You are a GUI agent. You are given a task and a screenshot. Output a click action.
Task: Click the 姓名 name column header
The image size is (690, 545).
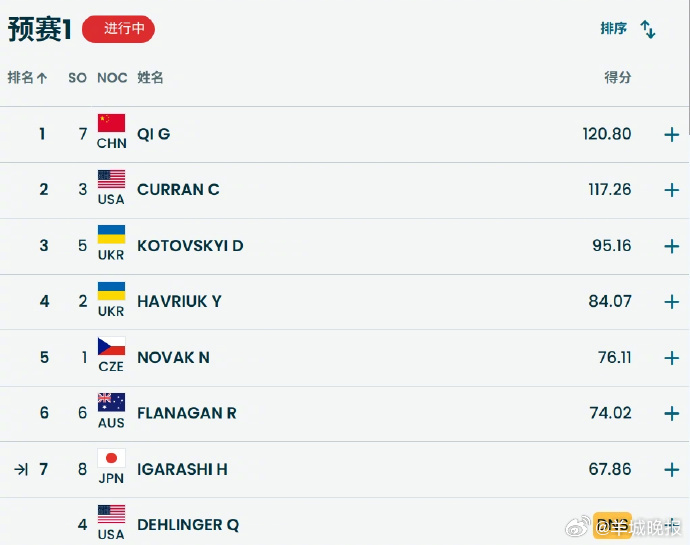[x=150, y=77]
